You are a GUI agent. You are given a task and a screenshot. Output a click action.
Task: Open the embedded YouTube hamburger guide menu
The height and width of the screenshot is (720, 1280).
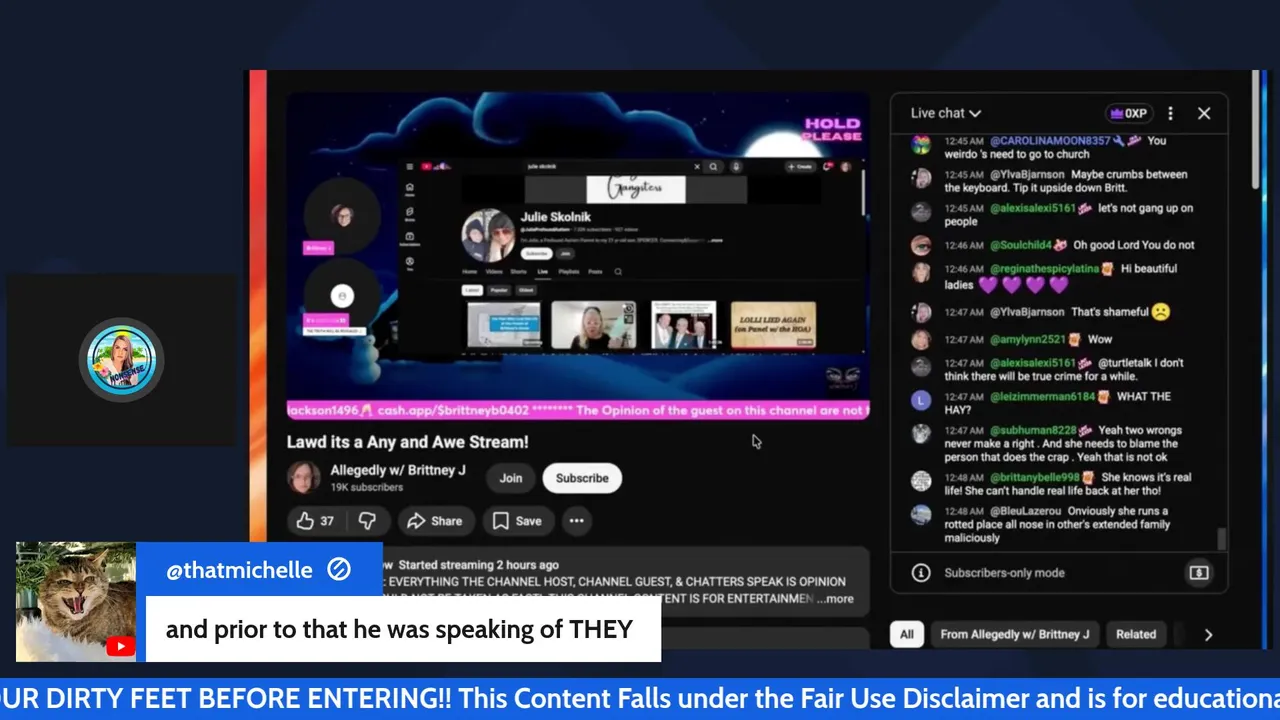click(x=410, y=166)
